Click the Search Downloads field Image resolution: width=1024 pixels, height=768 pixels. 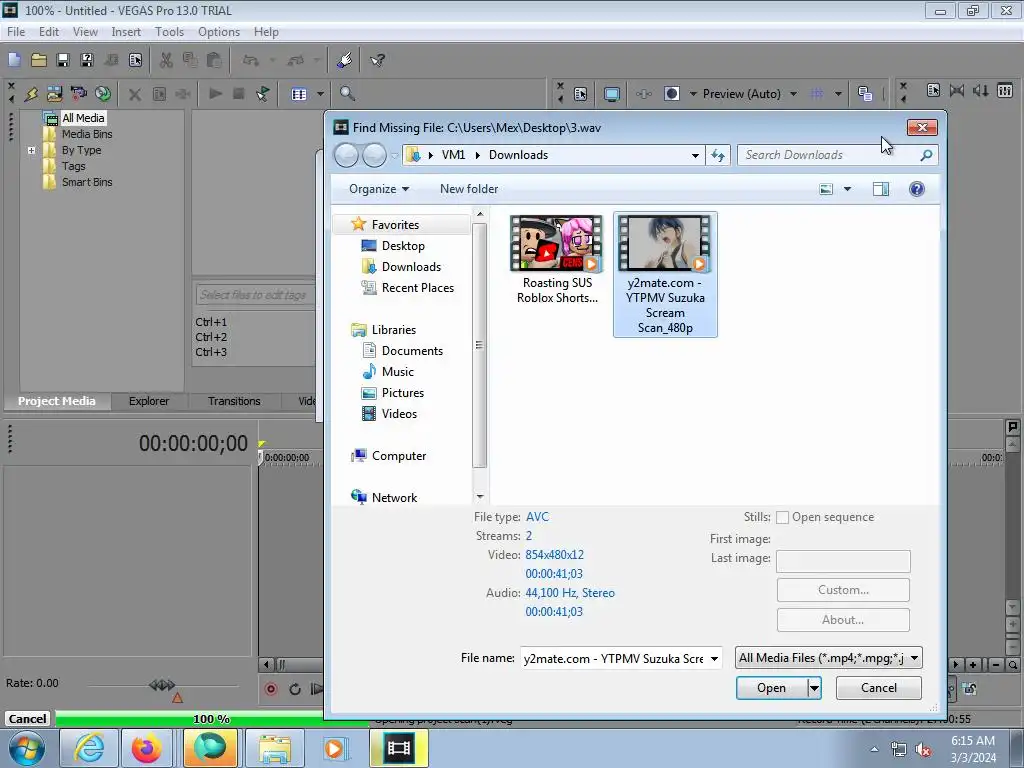click(838, 155)
